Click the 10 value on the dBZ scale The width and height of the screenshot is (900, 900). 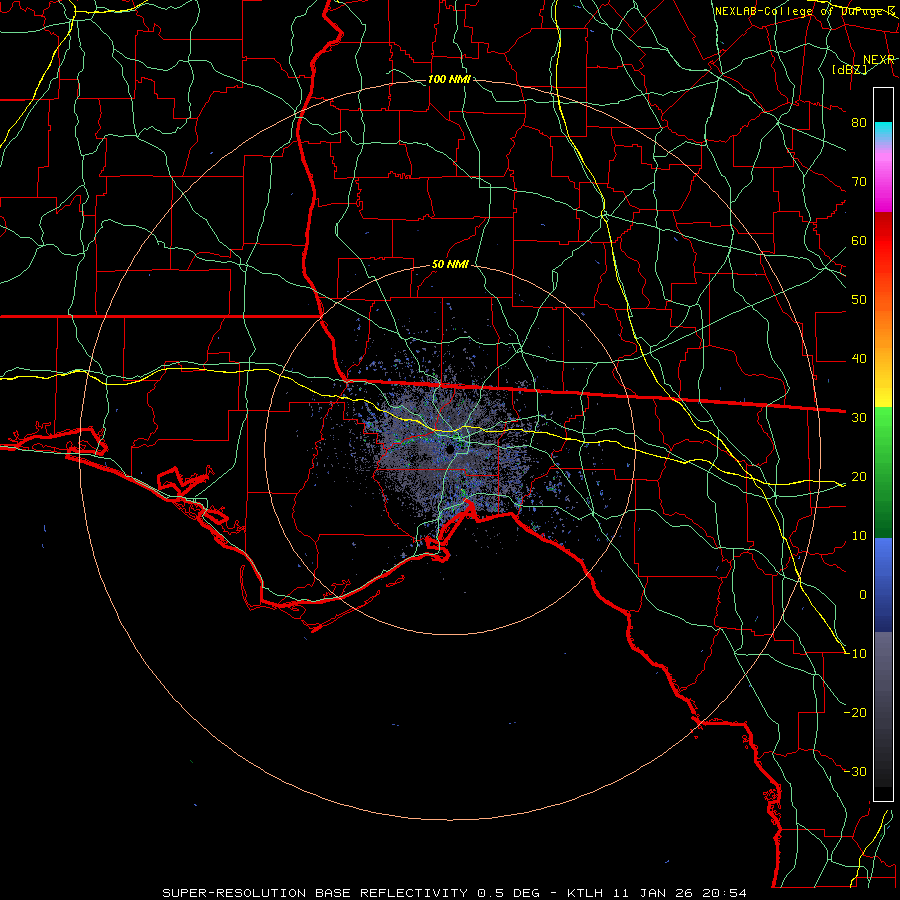tap(859, 536)
